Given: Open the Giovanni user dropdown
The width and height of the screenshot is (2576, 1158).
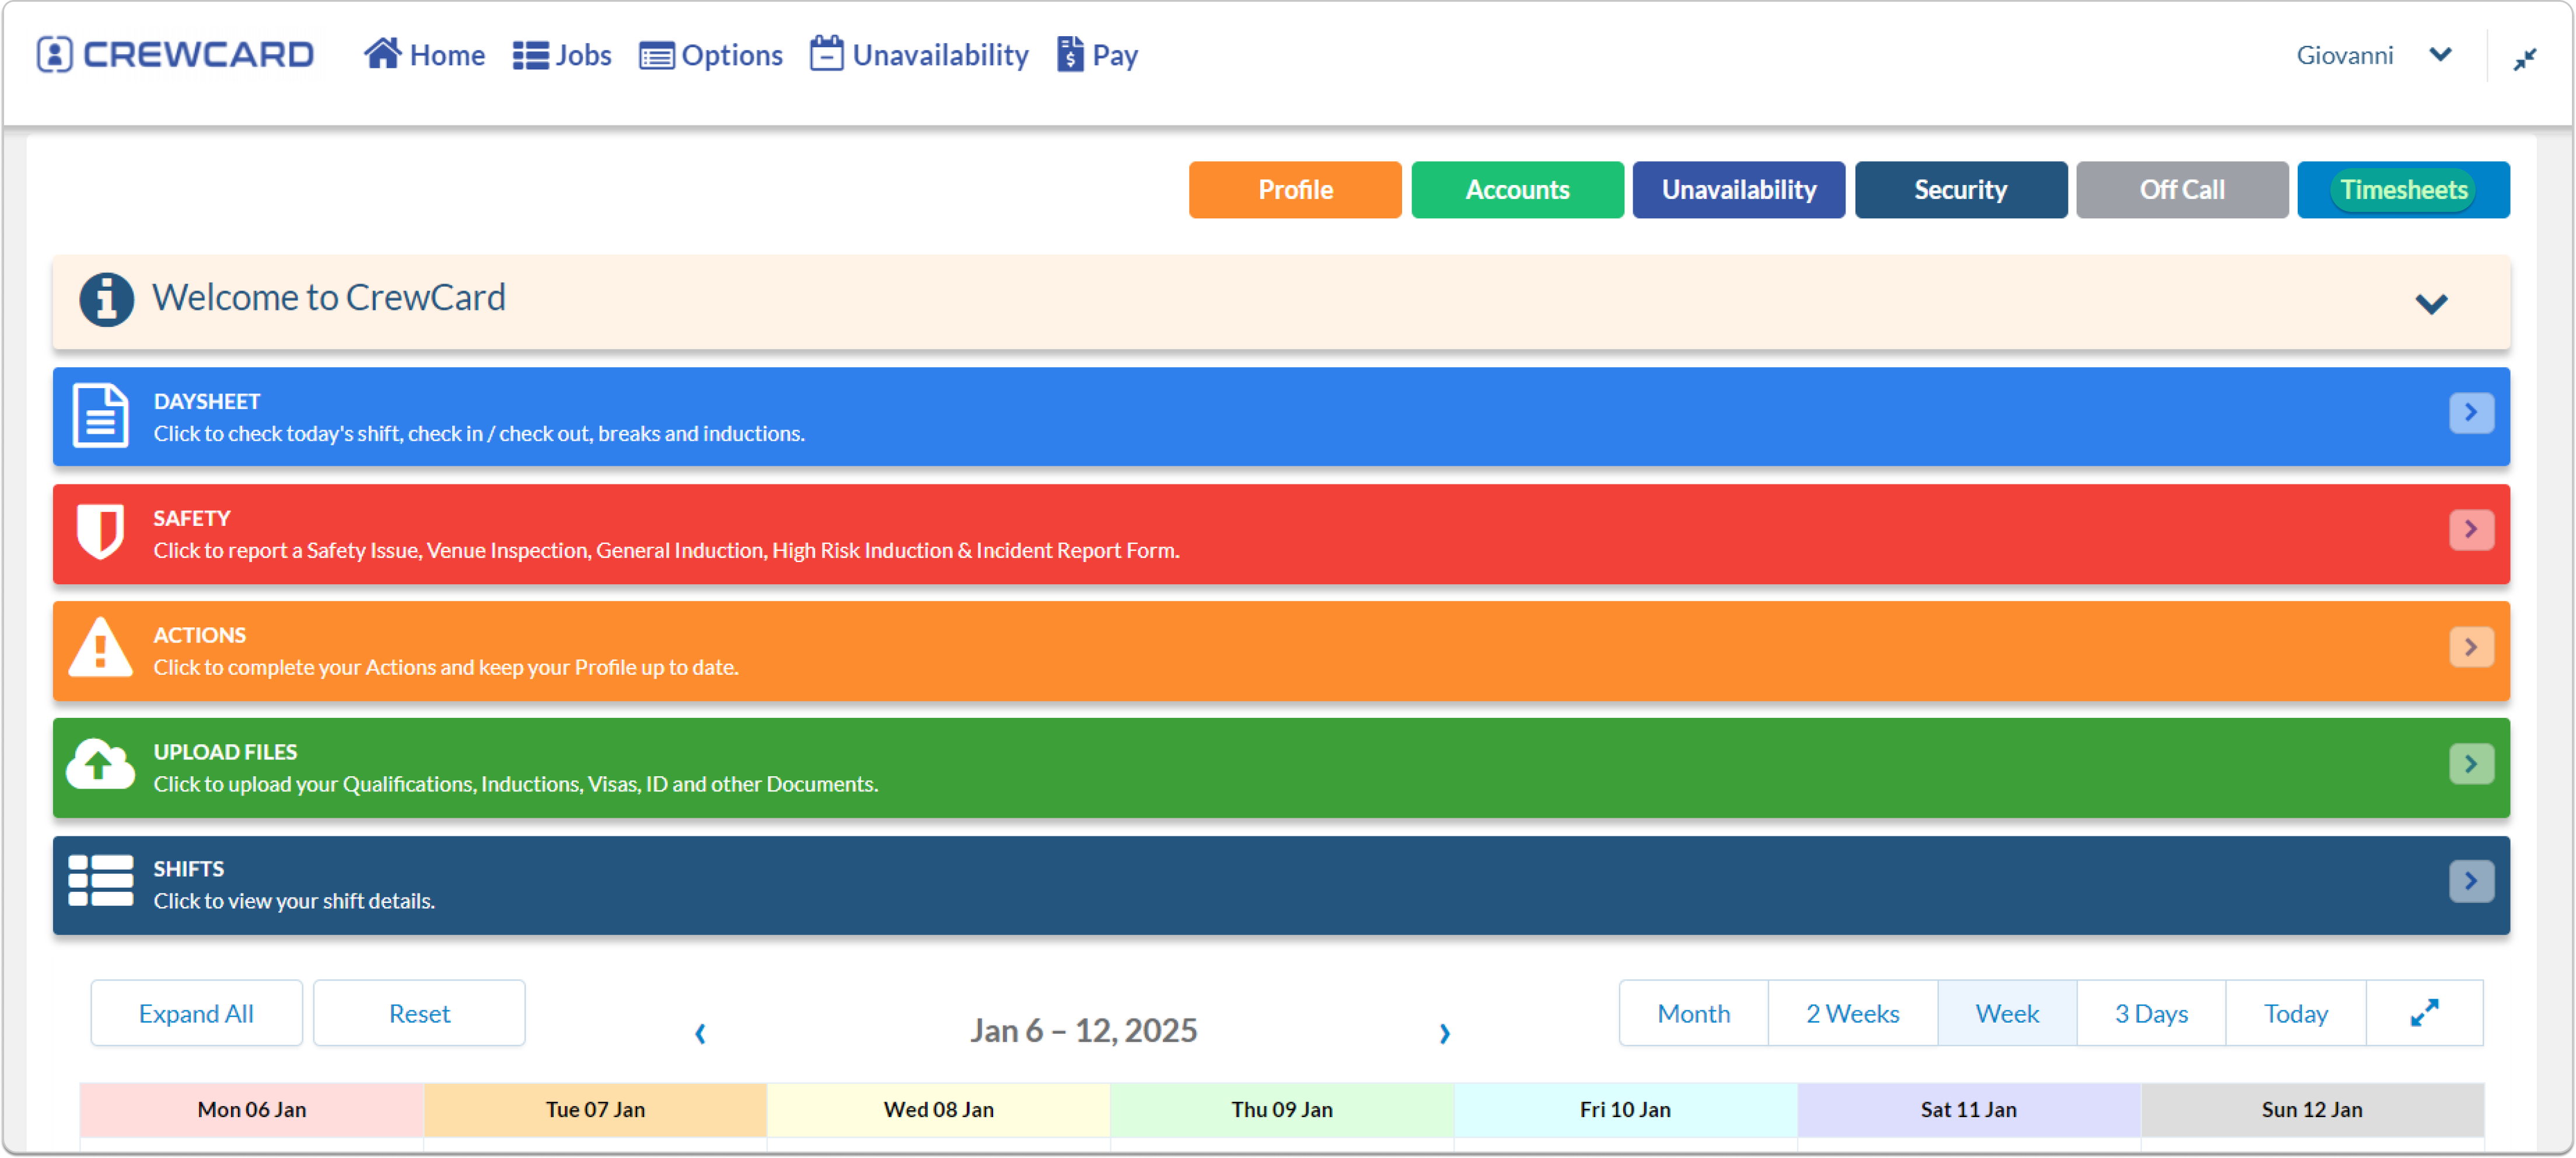Looking at the screenshot, I should (x=2440, y=55).
